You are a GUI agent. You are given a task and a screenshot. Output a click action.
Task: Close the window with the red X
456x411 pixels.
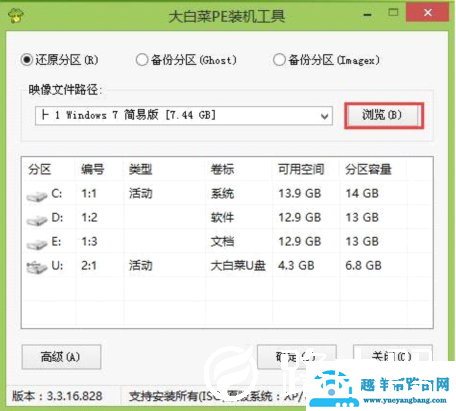pyautogui.click(x=427, y=13)
